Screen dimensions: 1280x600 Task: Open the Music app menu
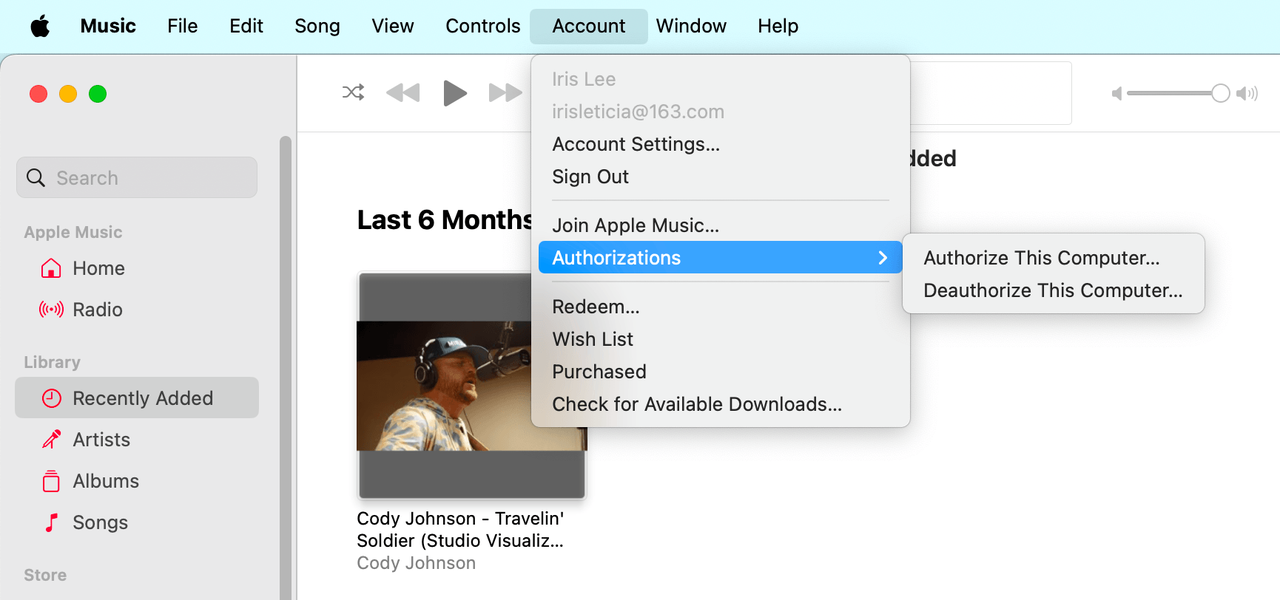(x=108, y=26)
